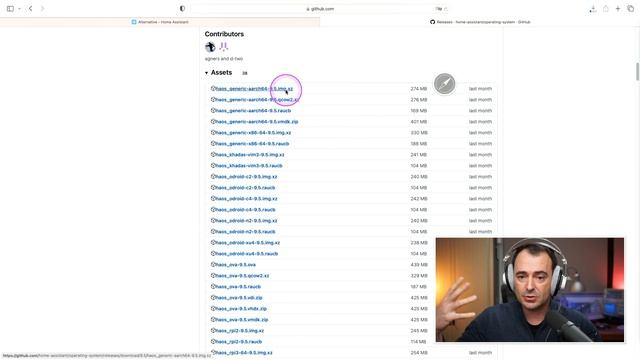Screen dimensions: 640x360
Task: Select haos_odroid-n2-9.5.img.xz file
Action: [x=246, y=221]
